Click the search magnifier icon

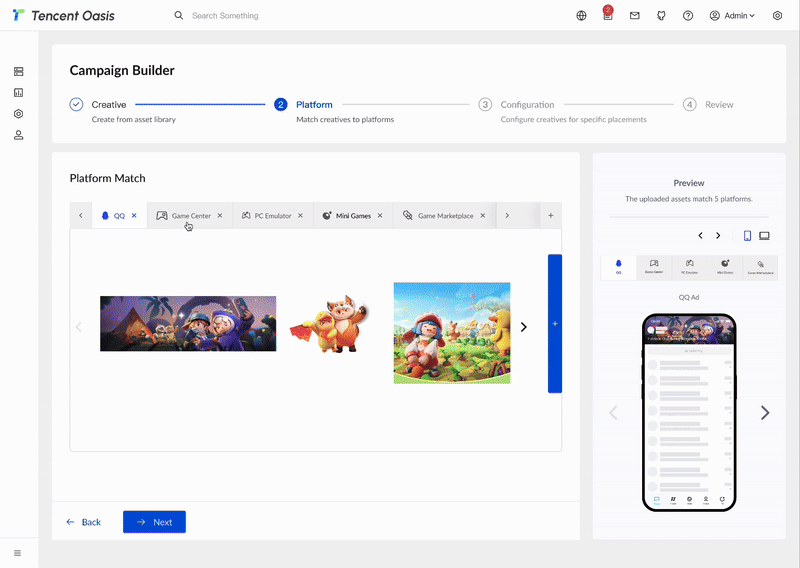click(179, 15)
